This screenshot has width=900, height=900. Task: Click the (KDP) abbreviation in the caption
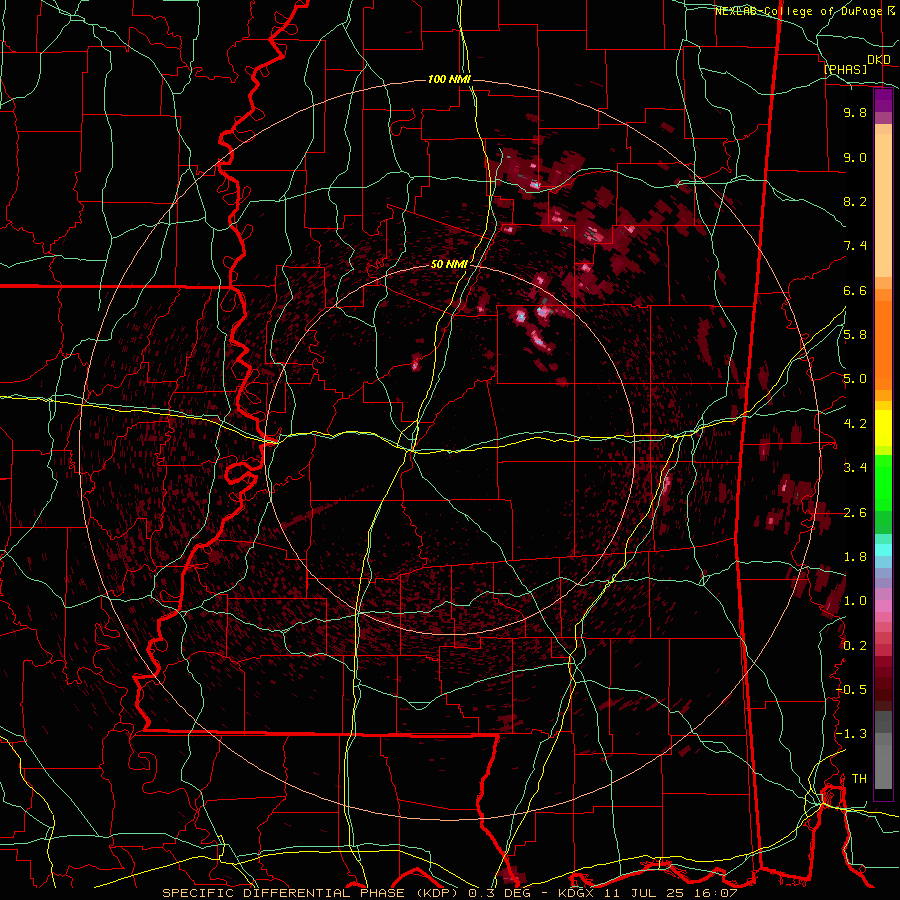pos(437,893)
